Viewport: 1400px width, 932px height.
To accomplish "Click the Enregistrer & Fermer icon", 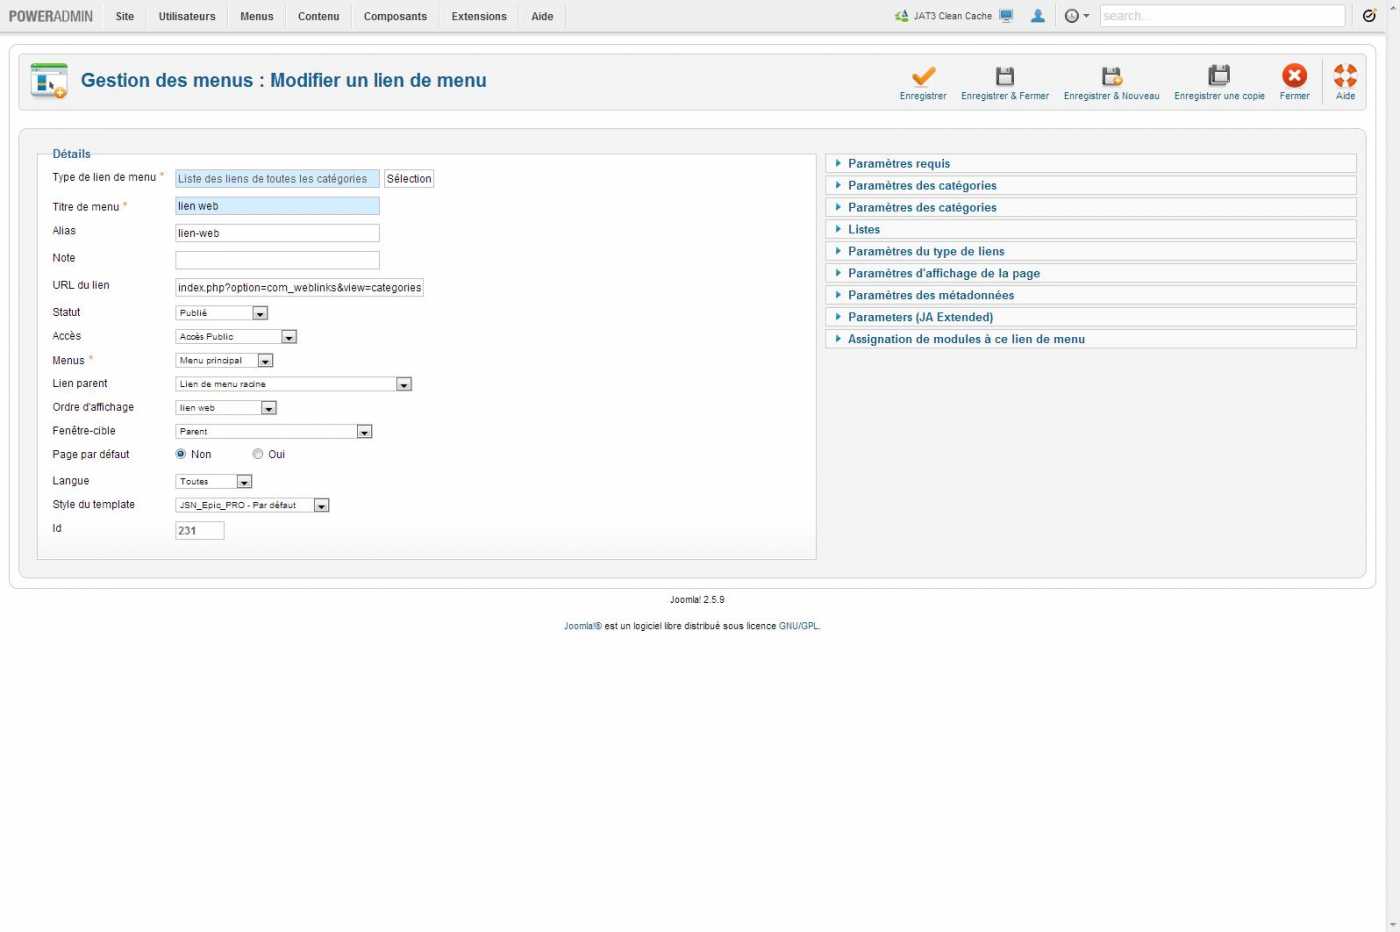I will (x=1004, y=77).
